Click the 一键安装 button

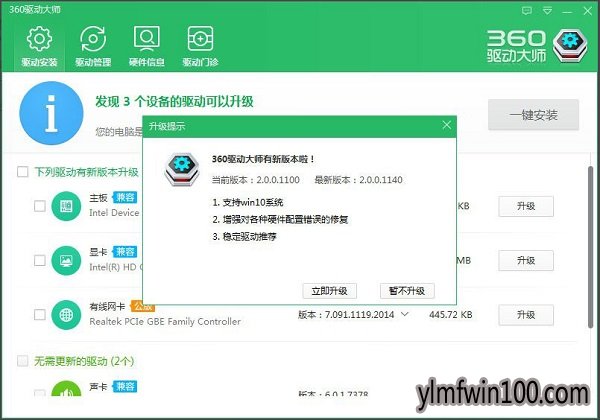[x=533, y=115]
